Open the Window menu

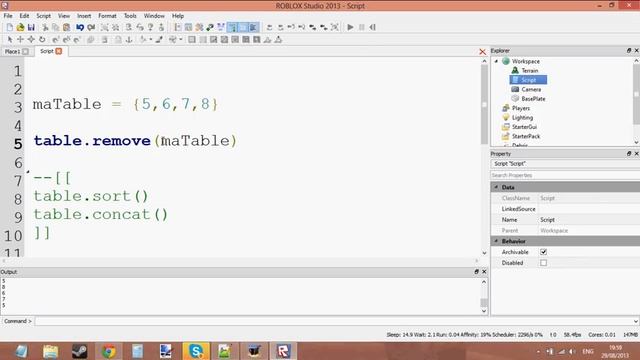point(154,16)
